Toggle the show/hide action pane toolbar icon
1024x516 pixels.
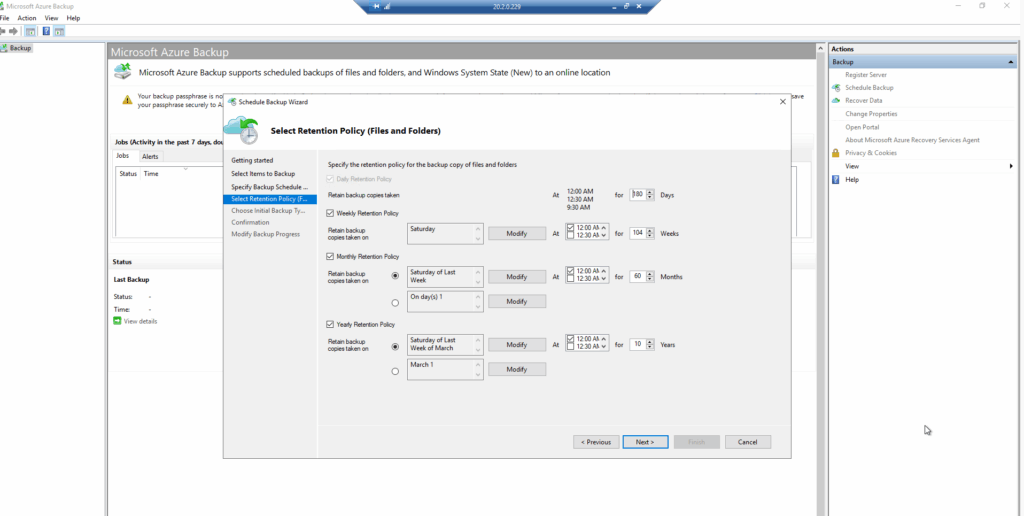[59, 31]
